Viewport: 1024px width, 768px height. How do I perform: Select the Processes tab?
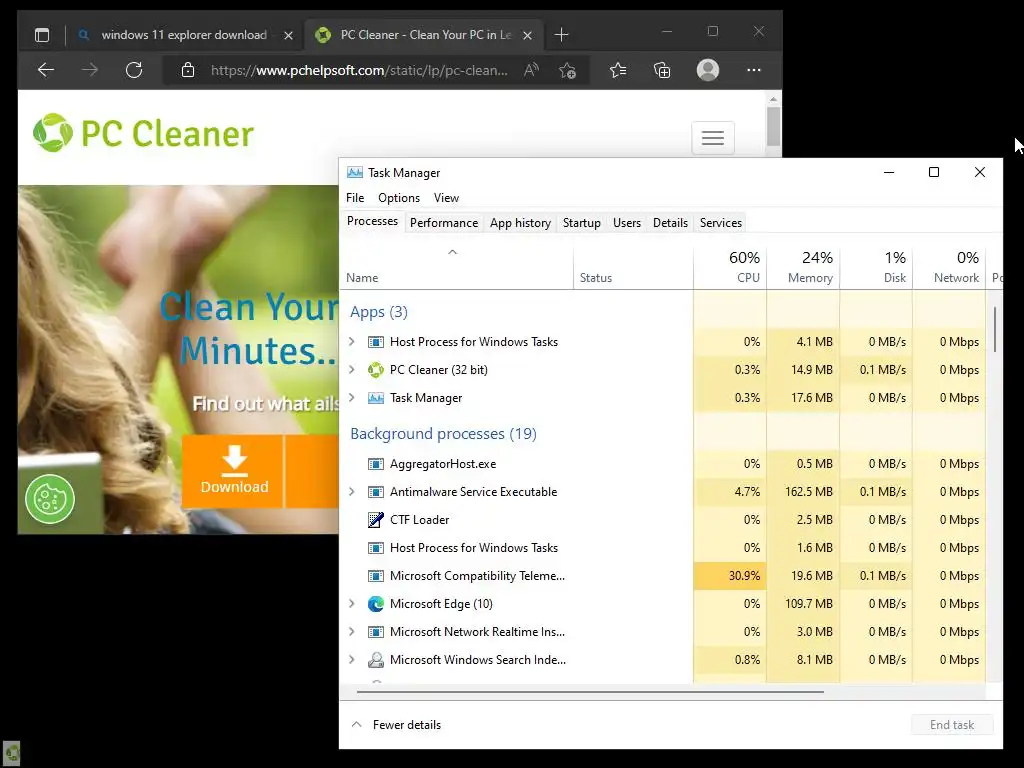pyautogui.click(x=372, y=221)
